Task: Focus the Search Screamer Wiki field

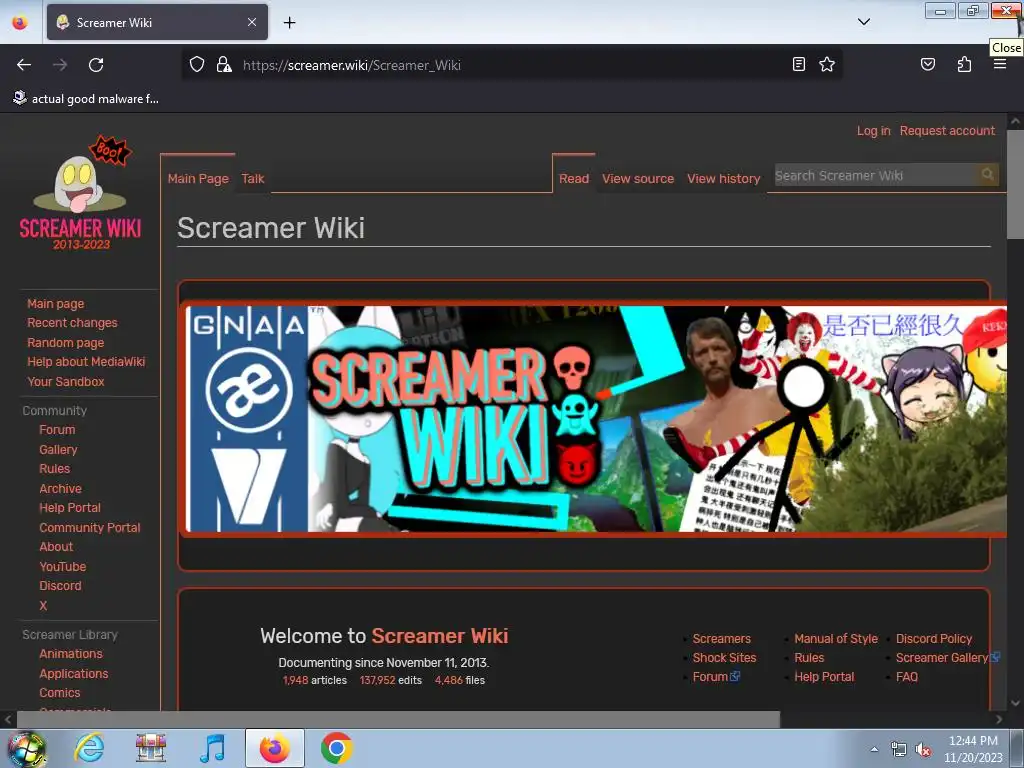Action: pyautogui.click(x=875, y=175)
